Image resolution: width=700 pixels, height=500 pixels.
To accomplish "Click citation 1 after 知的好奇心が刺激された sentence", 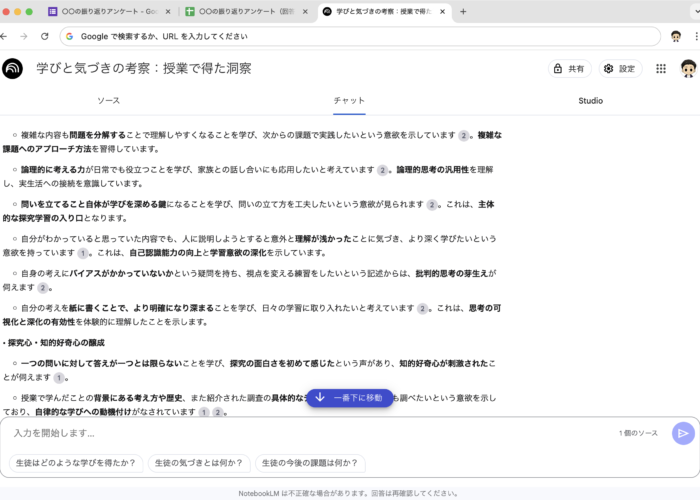I will click(x=58, y=378).
